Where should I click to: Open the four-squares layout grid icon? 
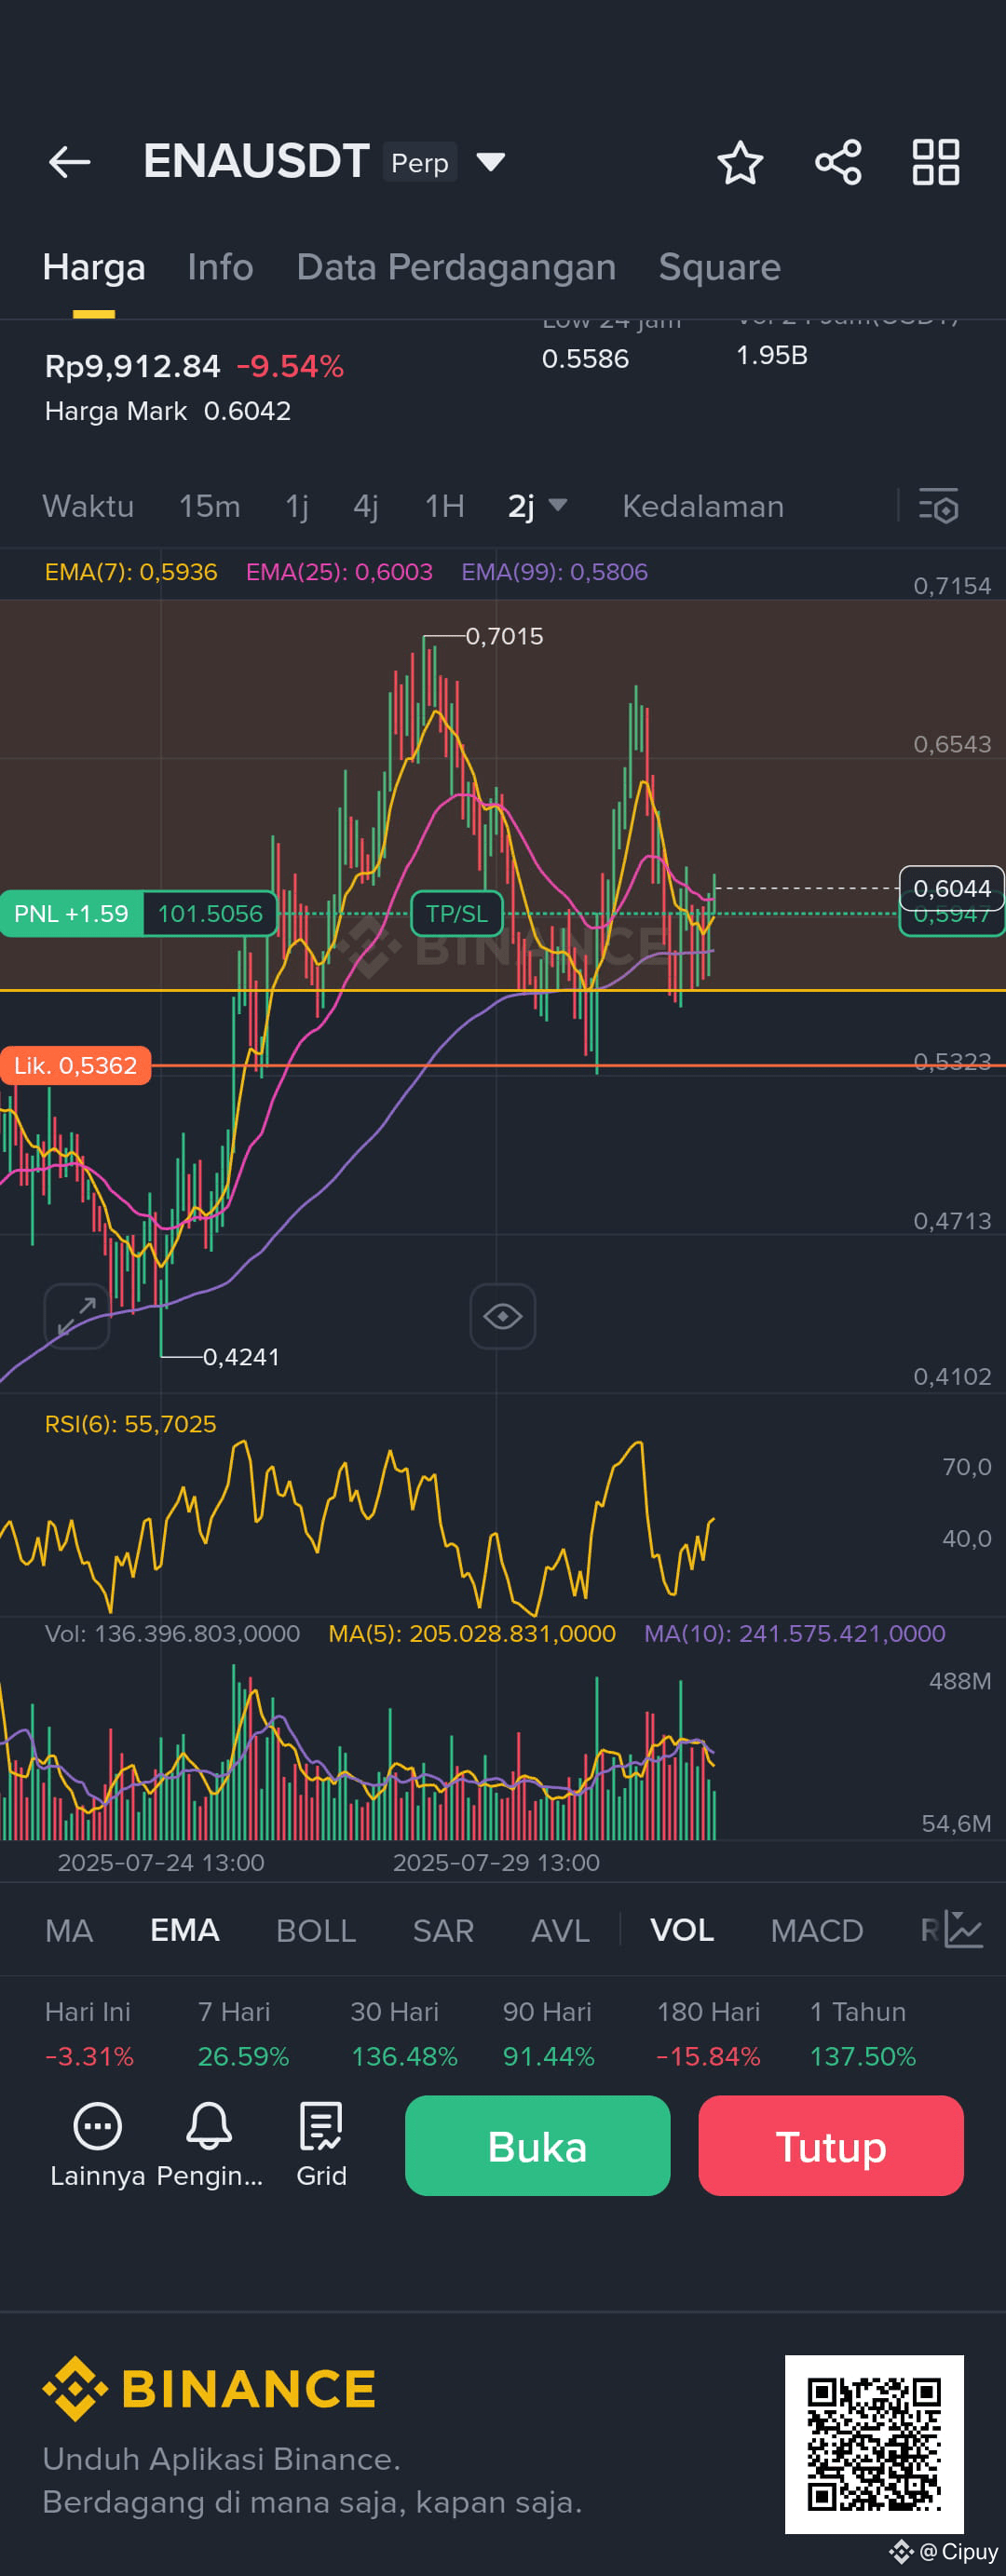pos(936,162)
